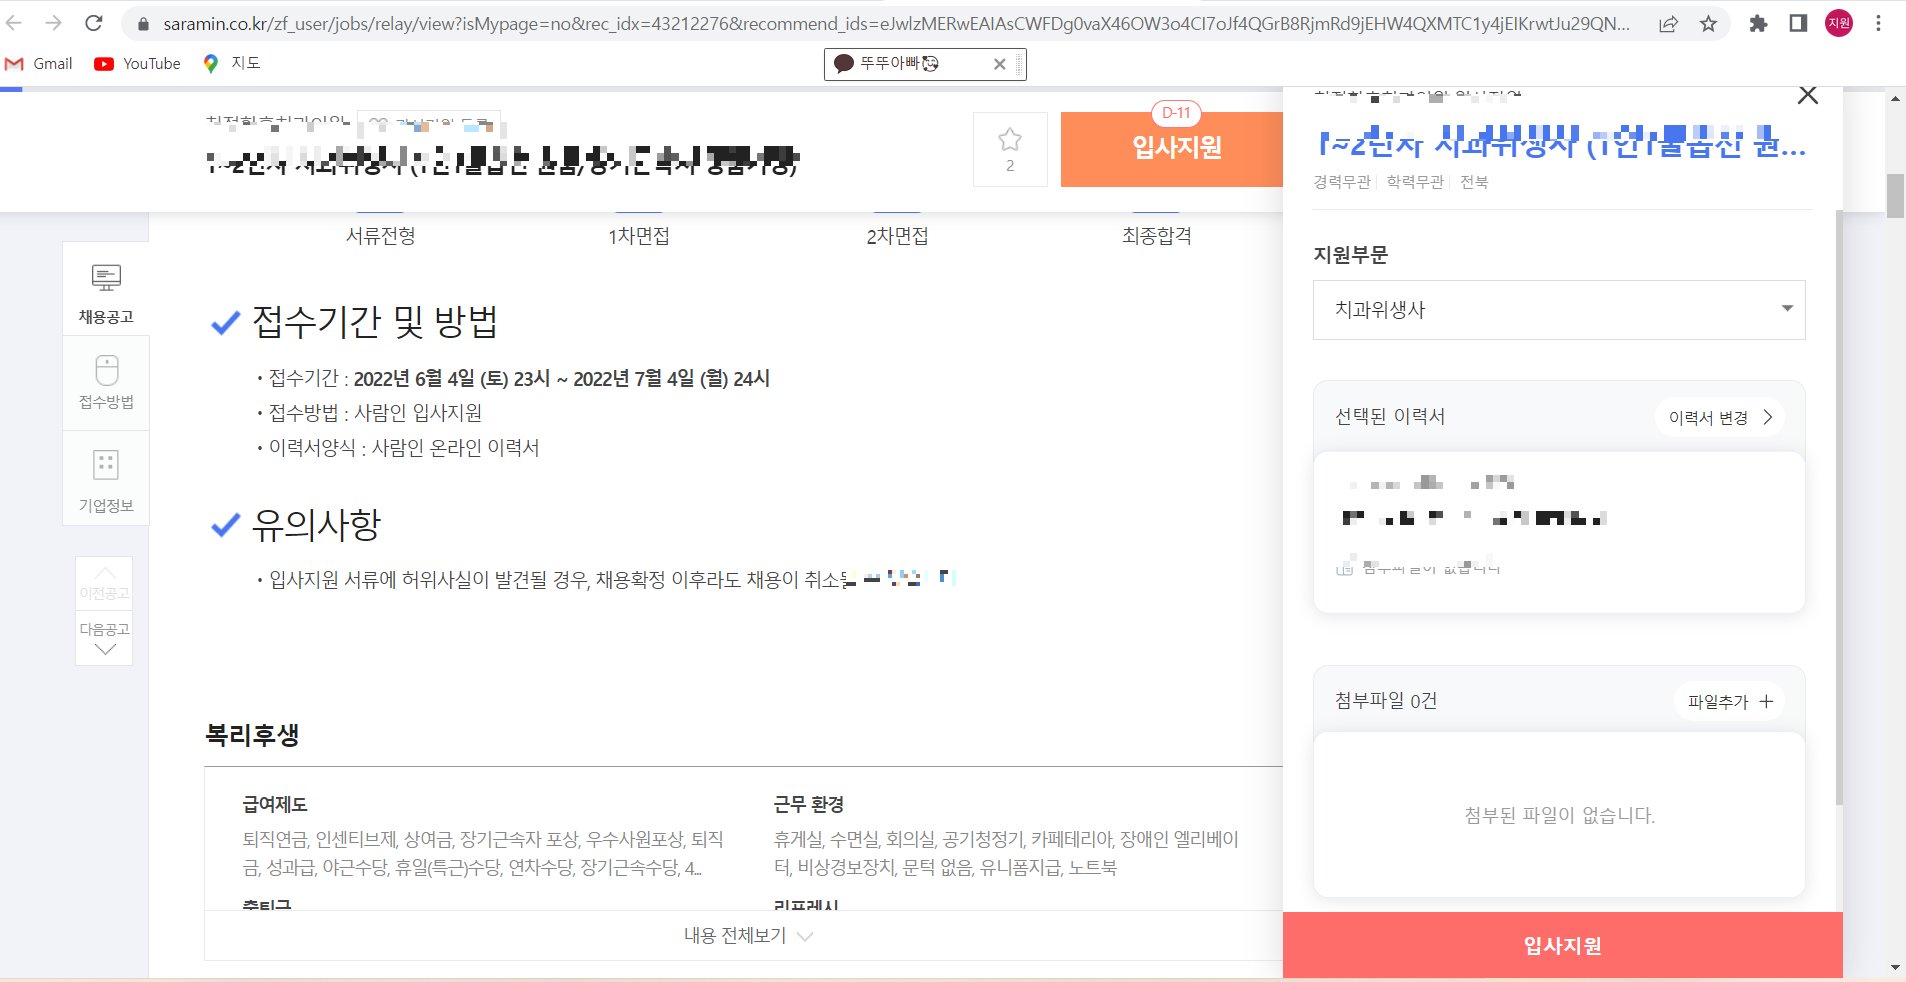This screenshot has height=982, width=1906.
Task: Go forward with the browser forward arrow
Action: point(54,23)
